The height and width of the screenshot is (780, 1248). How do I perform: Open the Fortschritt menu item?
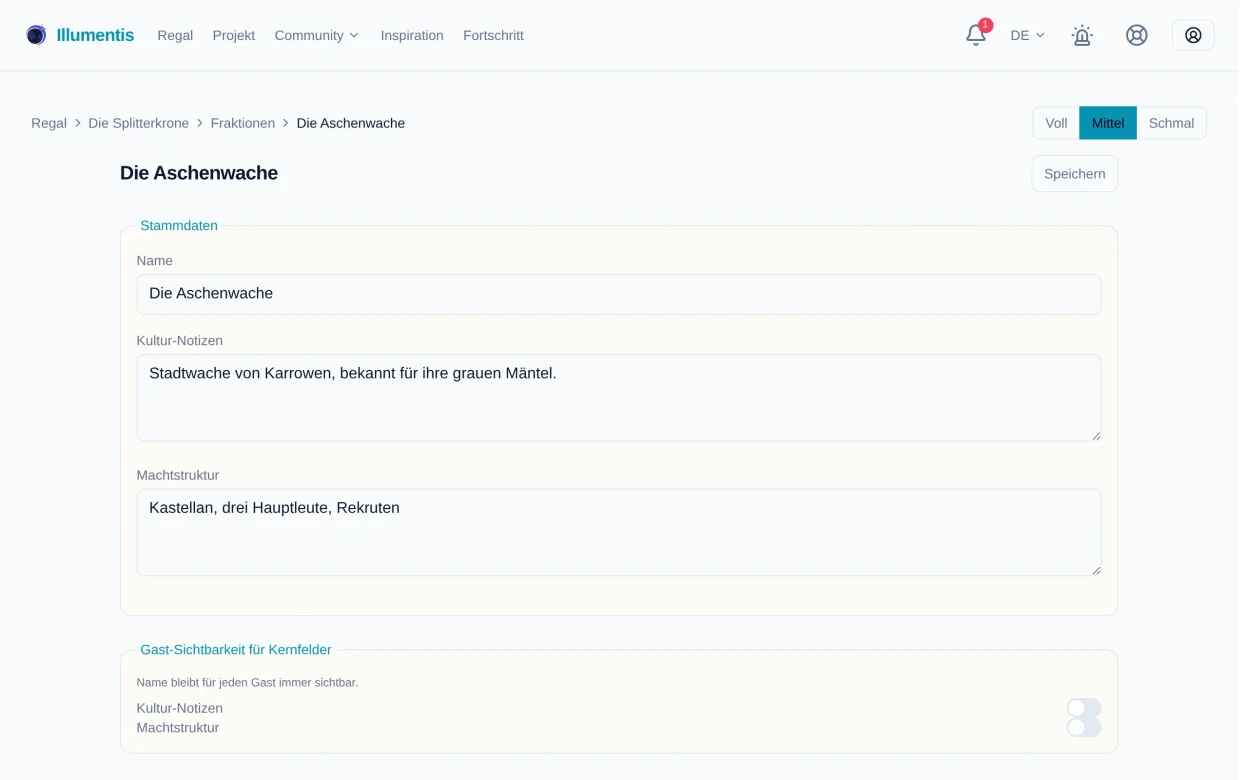tap(493, 35)
